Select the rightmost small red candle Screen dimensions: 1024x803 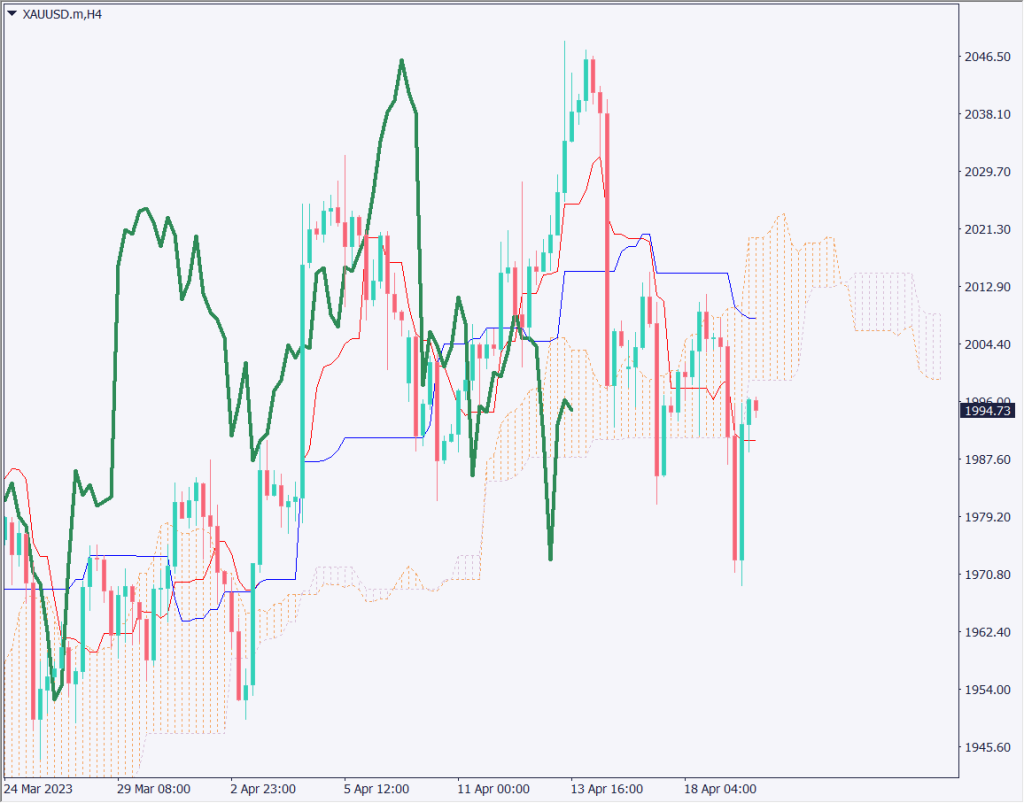point(757,405)
